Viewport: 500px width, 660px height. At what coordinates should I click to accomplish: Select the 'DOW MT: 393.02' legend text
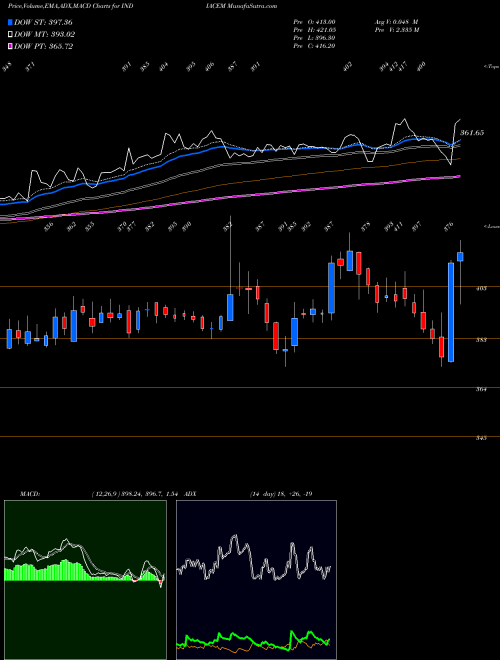click(45, 34)
